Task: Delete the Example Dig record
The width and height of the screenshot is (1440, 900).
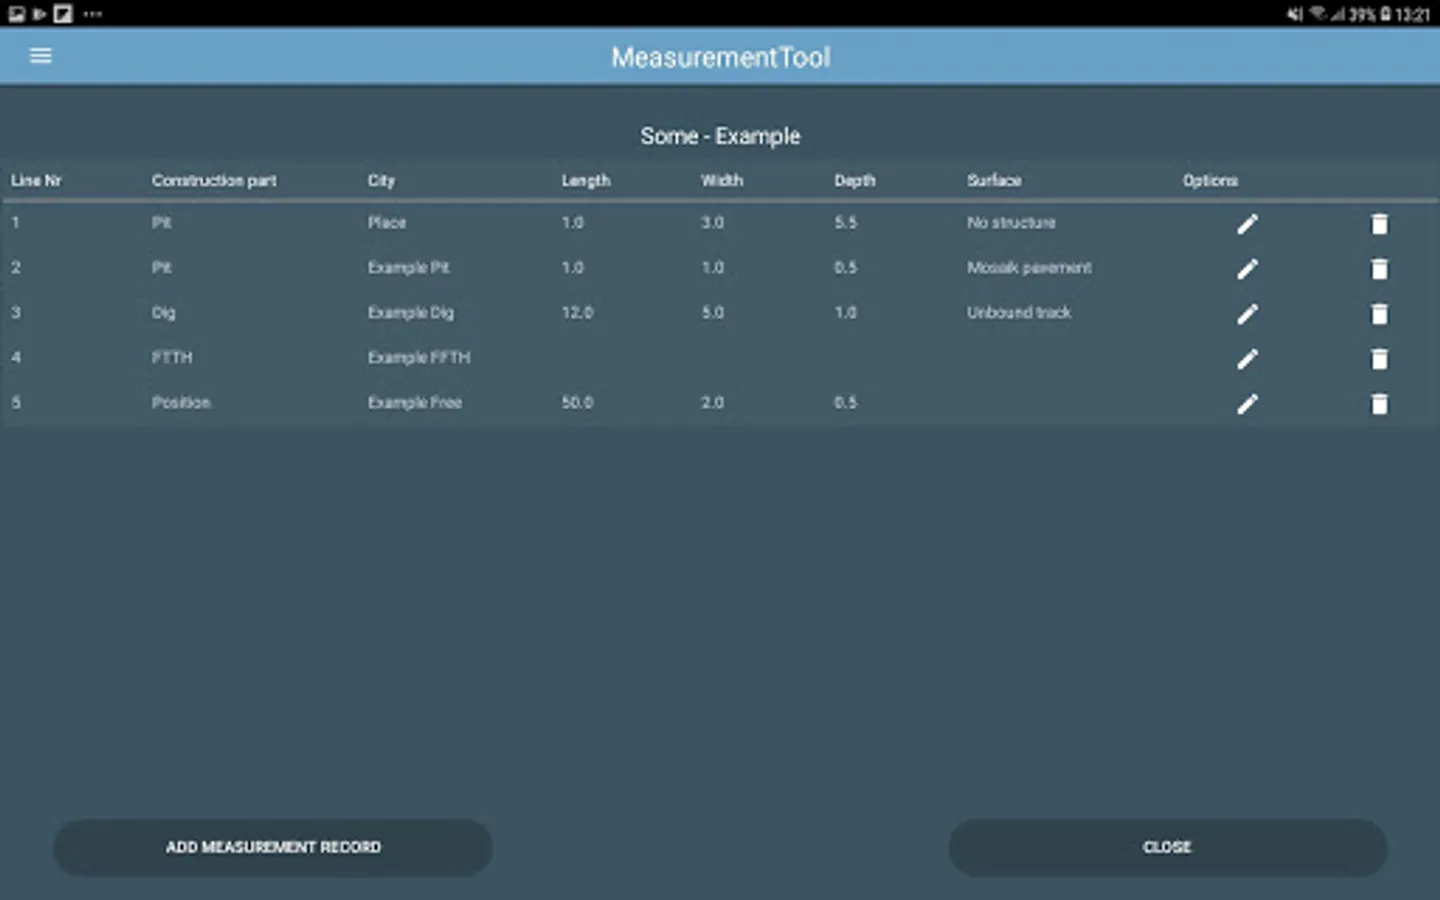Action: coord(1379,314)
